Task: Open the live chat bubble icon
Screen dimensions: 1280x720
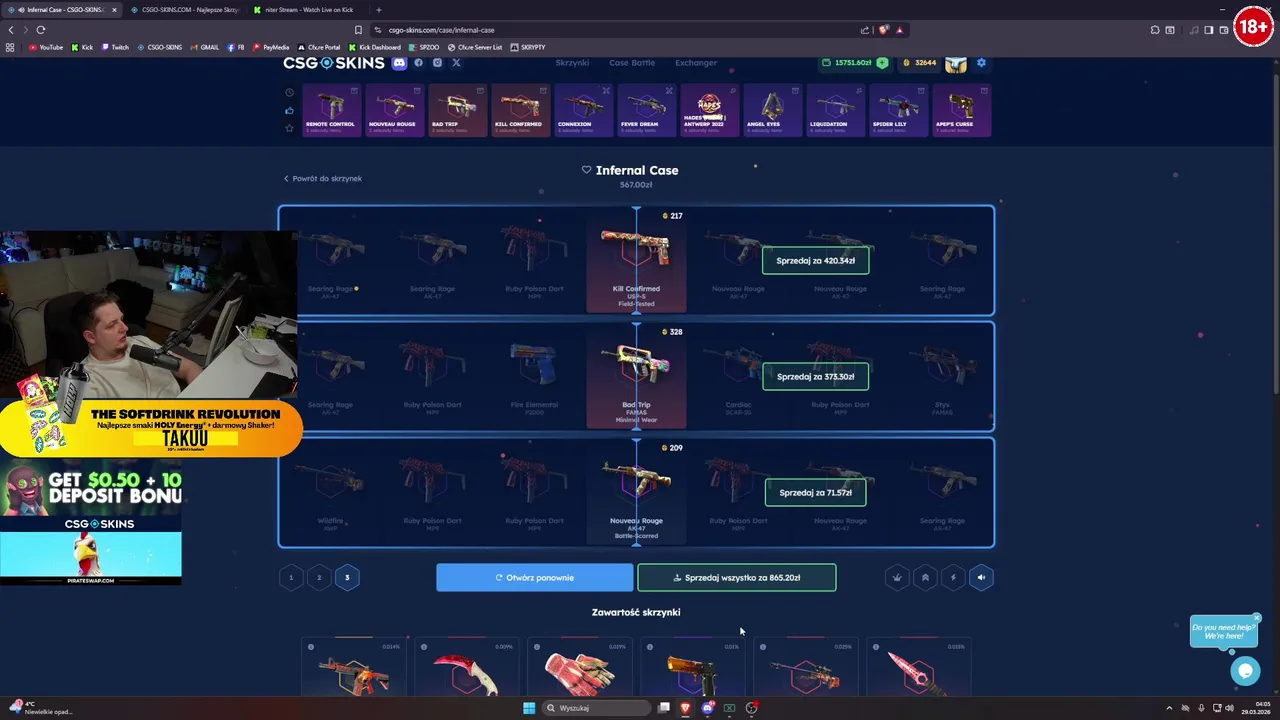Action: coord(1245,671)
